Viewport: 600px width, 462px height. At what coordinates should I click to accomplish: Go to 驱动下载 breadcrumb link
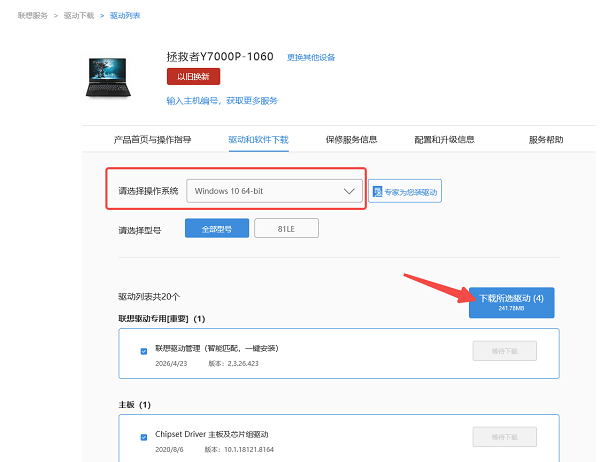[x=78, y=16]
